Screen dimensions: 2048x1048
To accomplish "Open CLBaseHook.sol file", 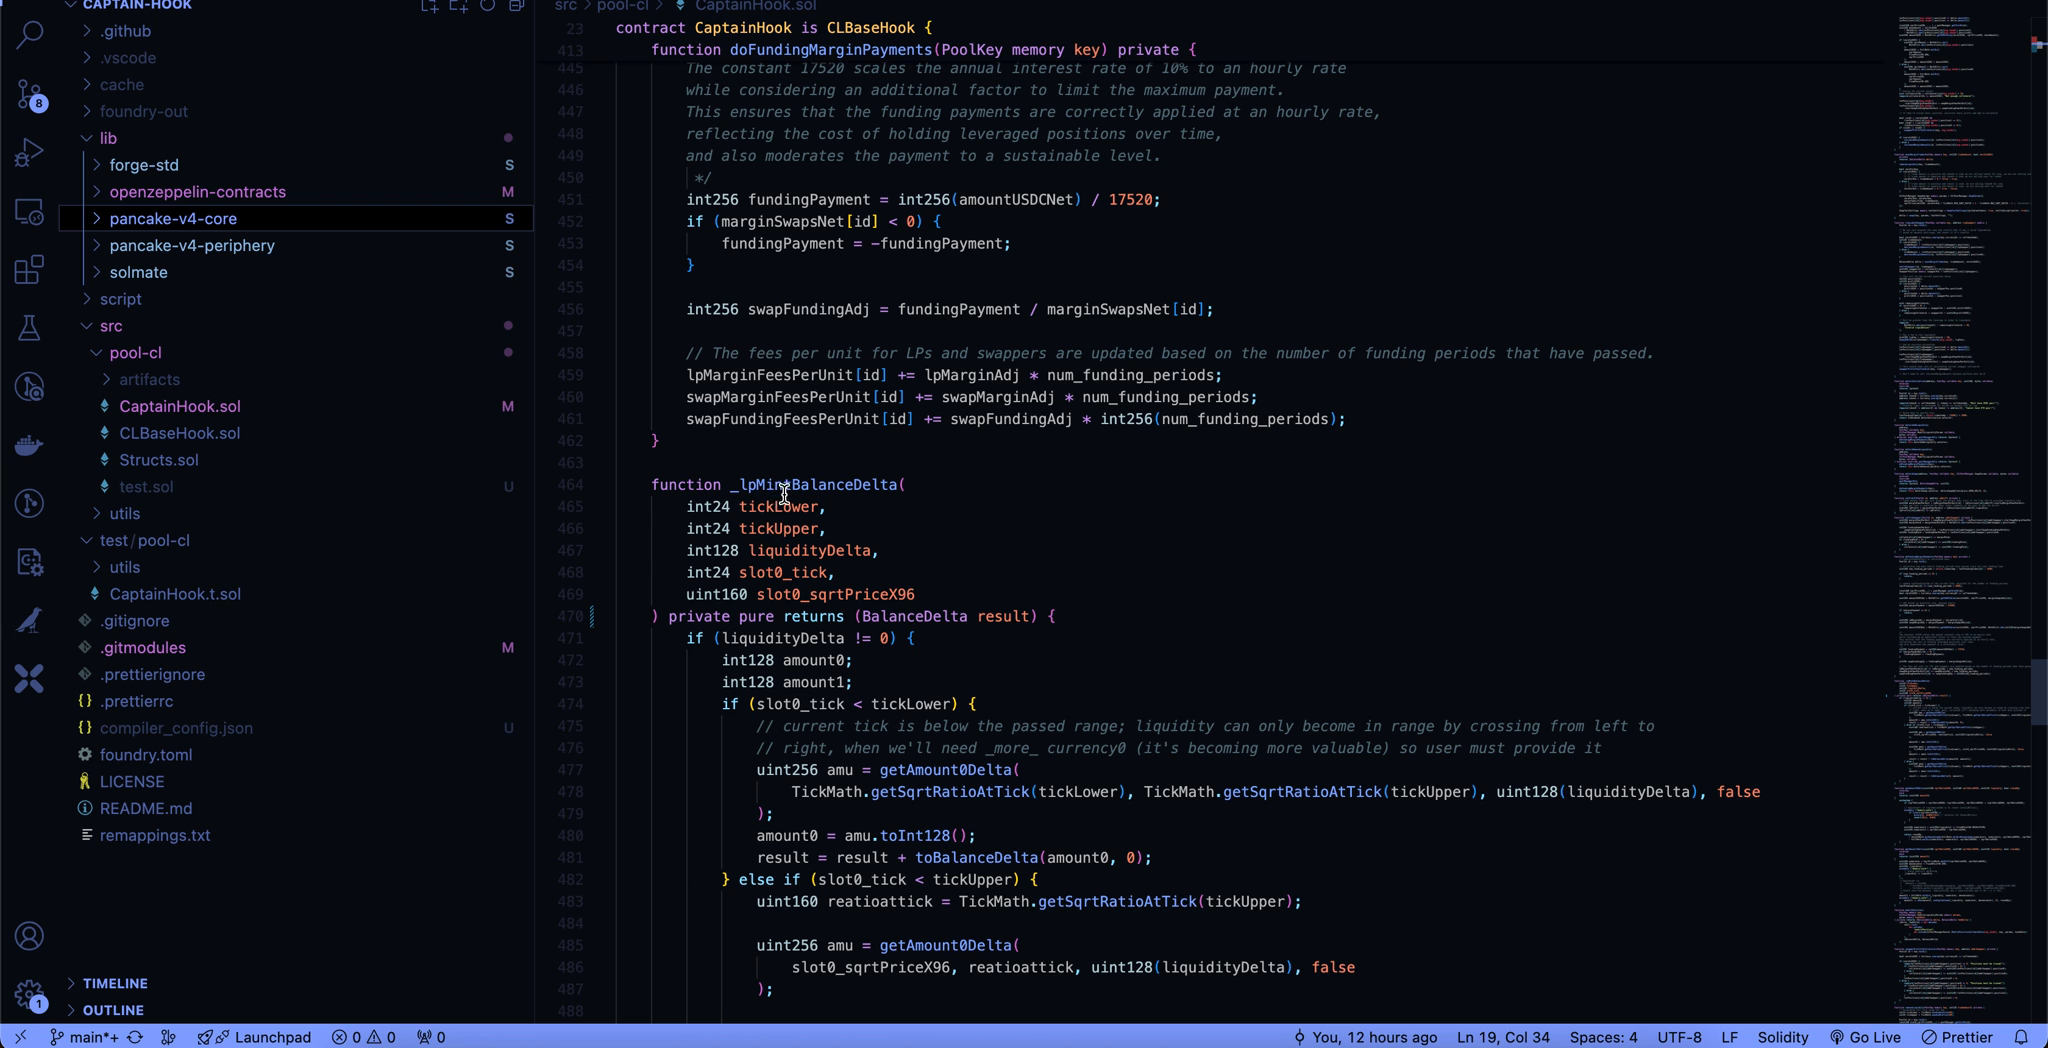I will [296, 433].
